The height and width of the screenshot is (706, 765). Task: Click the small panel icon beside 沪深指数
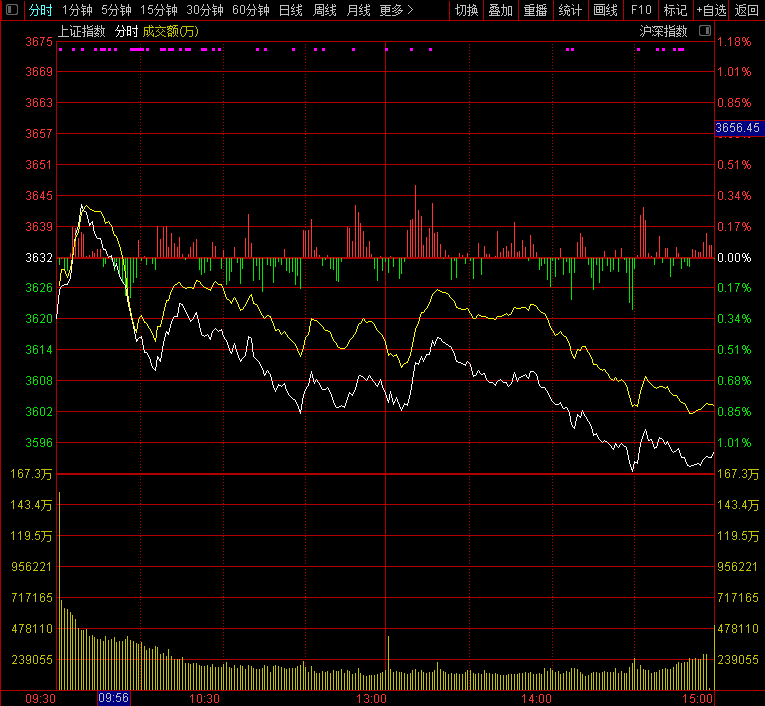[704, 31]
